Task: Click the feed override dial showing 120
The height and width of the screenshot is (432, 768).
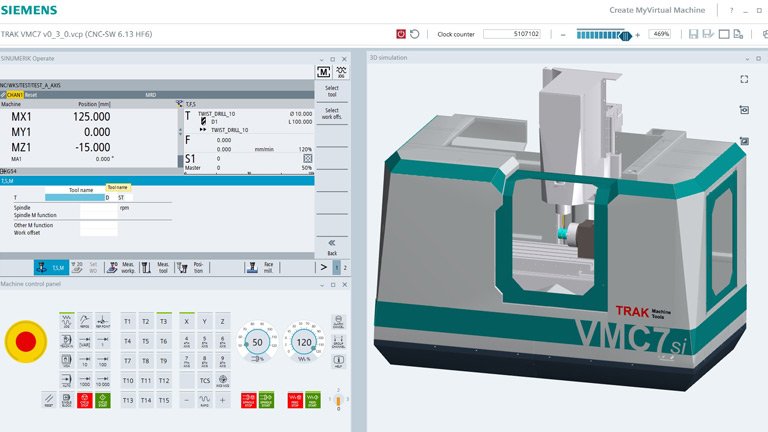Action: pos(304,342)
